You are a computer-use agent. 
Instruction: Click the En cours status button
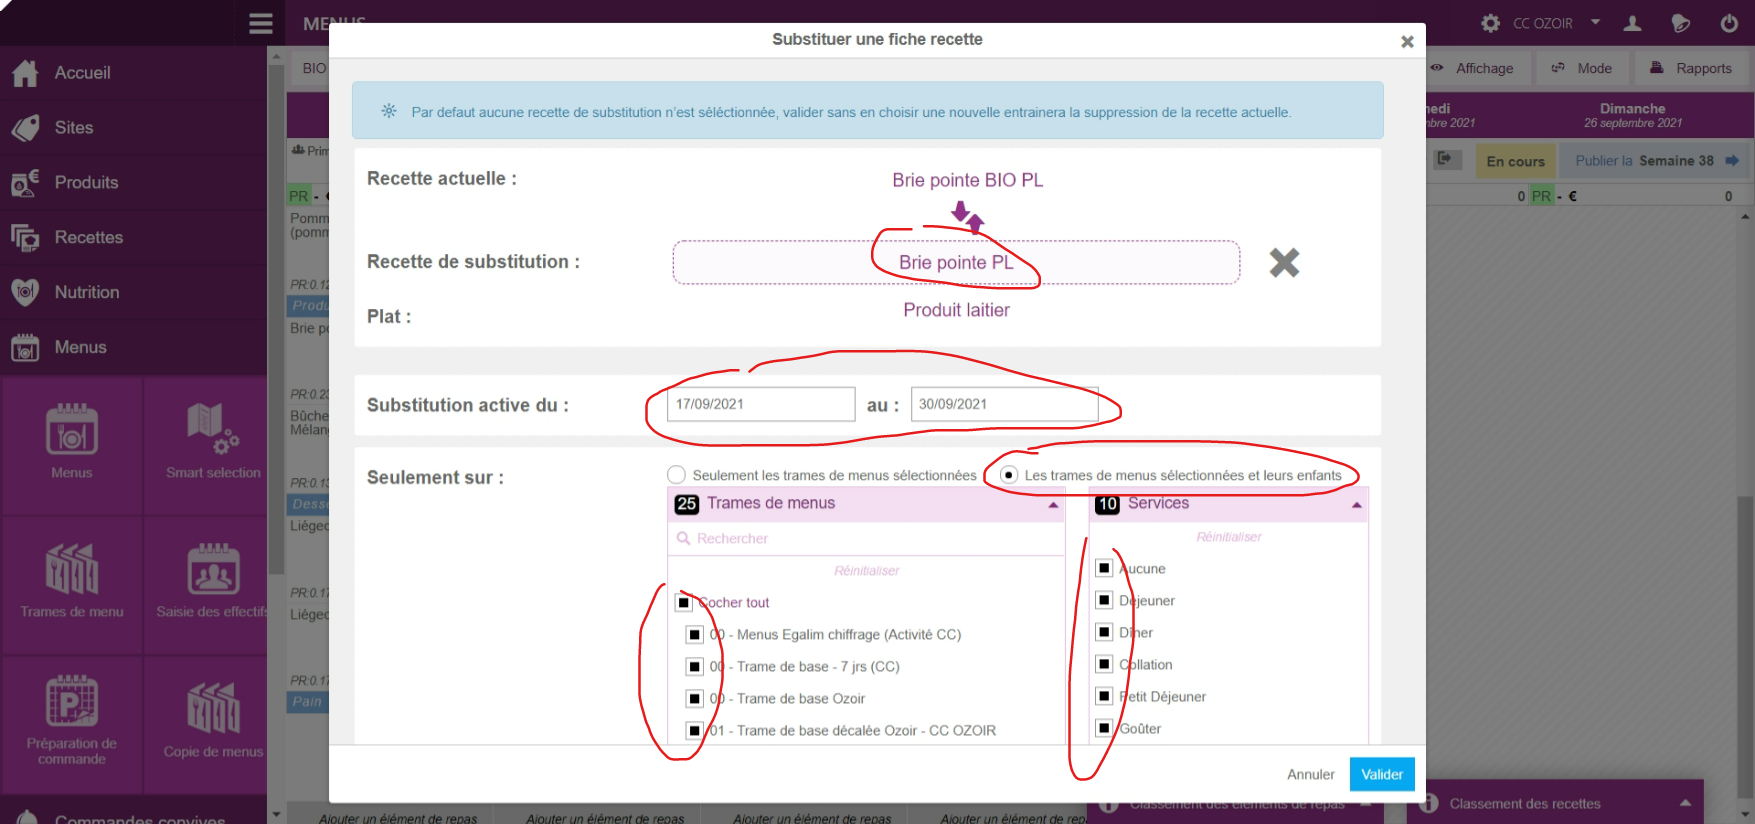pyautogui.click(x=1515, y=161)
